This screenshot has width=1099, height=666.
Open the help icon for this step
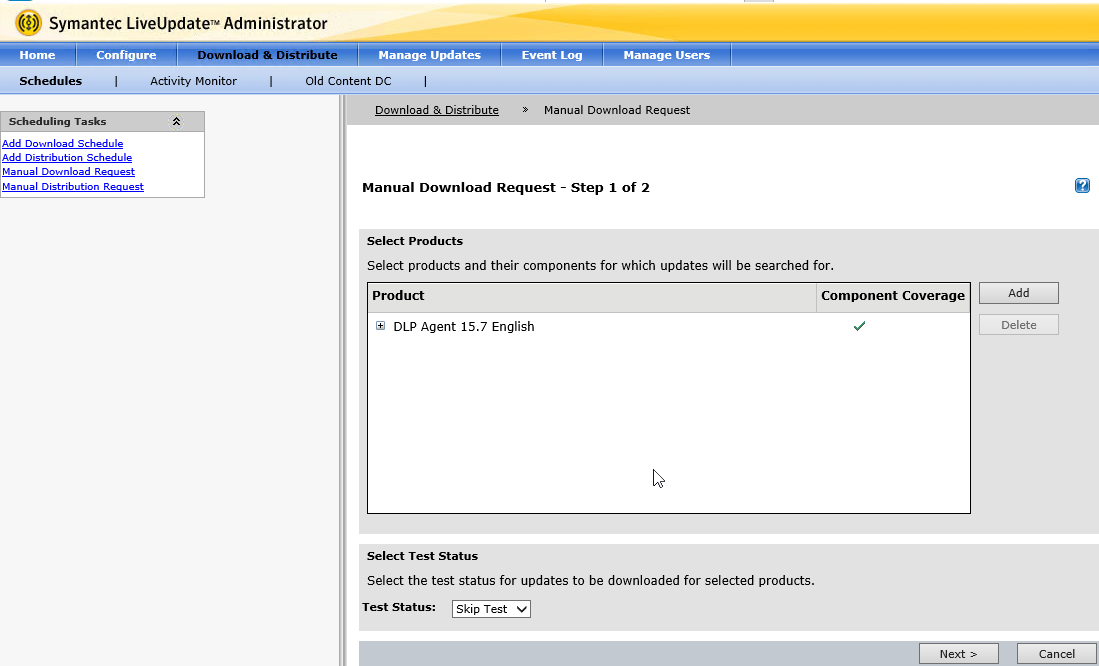[1082, 186]
